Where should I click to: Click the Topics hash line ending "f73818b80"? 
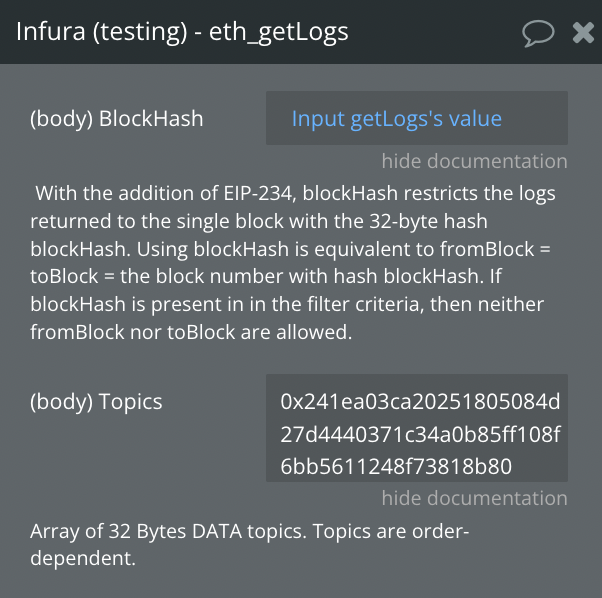point(396,466)
